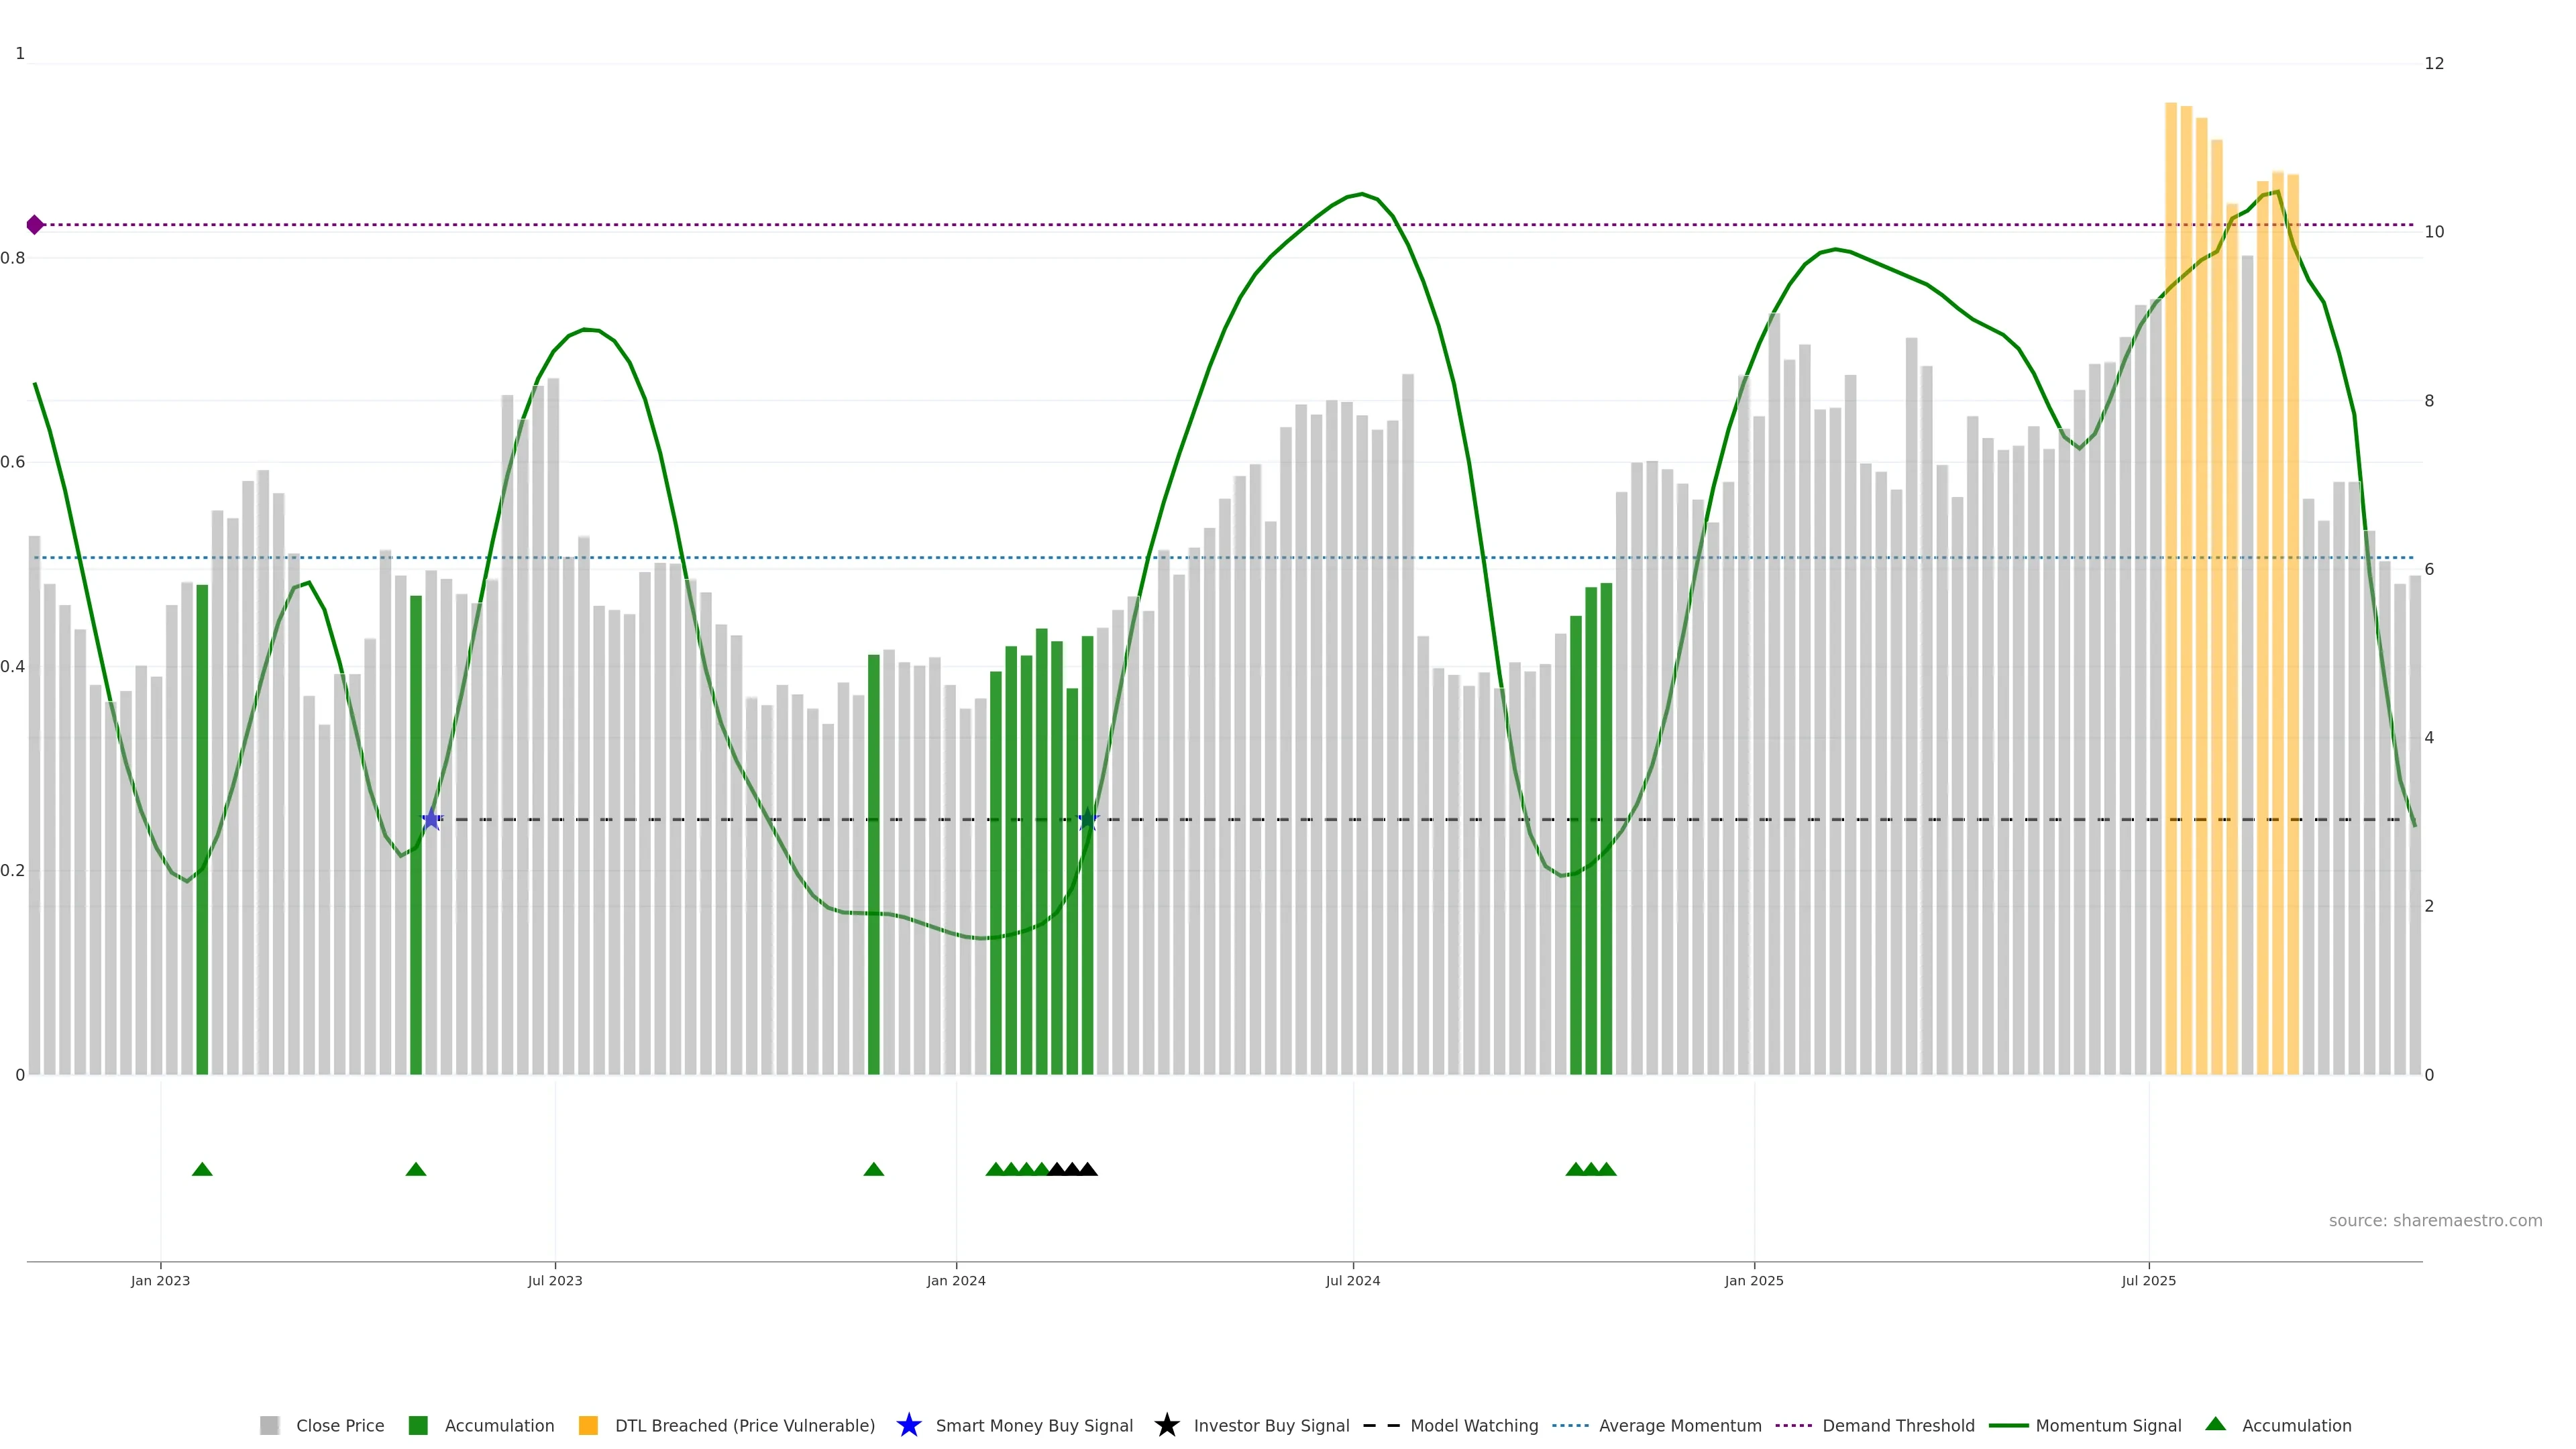Click the blue star marker near mid-2023
The width and height of the screenshot is (2576, 1449).
(431, 820)
